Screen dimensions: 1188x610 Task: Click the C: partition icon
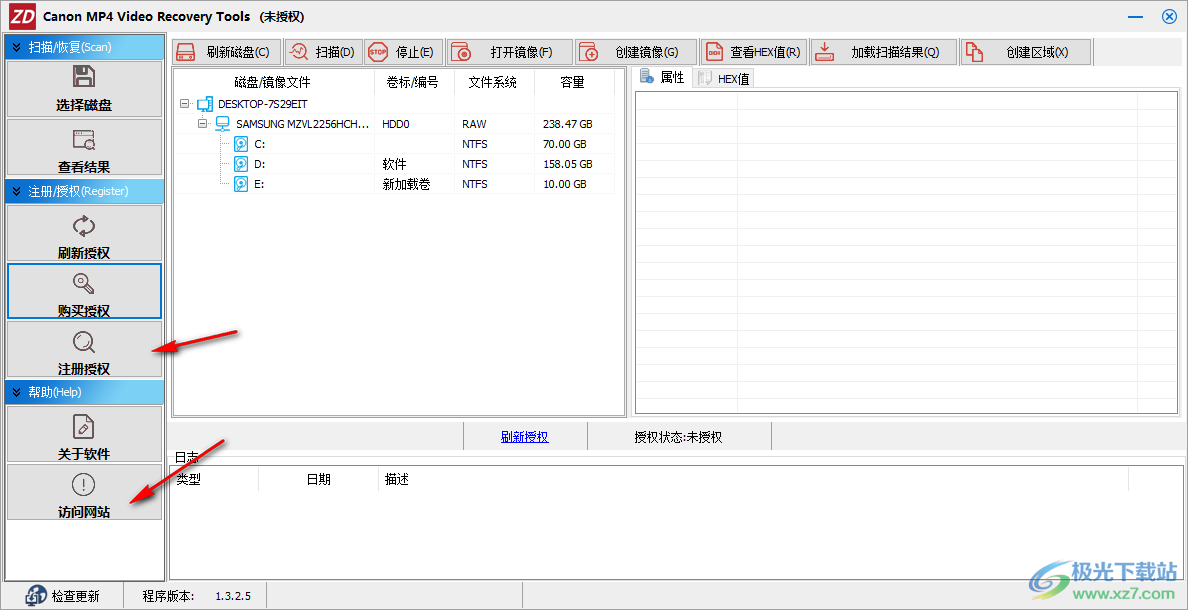(x=241, y=144)
